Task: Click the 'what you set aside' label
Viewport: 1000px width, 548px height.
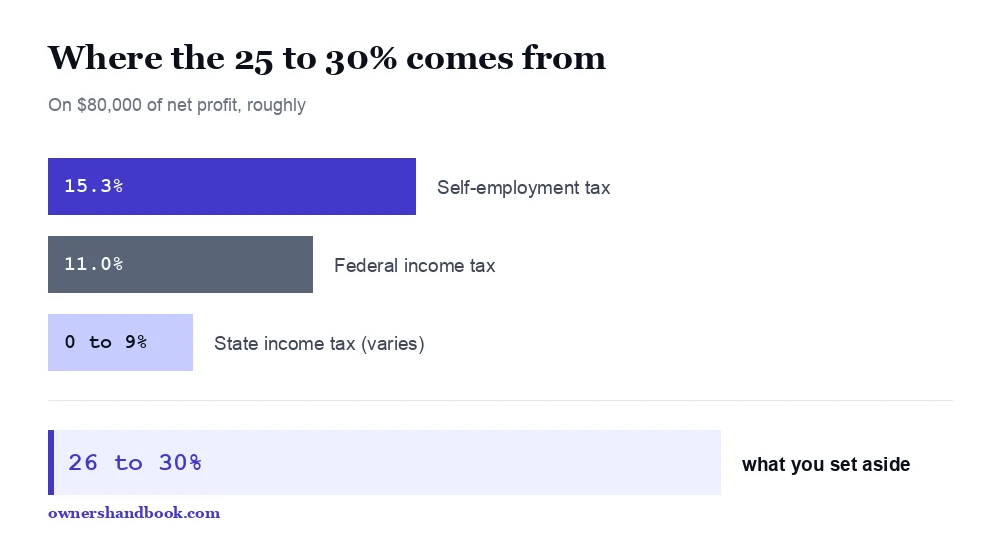Action: (826, 464)
